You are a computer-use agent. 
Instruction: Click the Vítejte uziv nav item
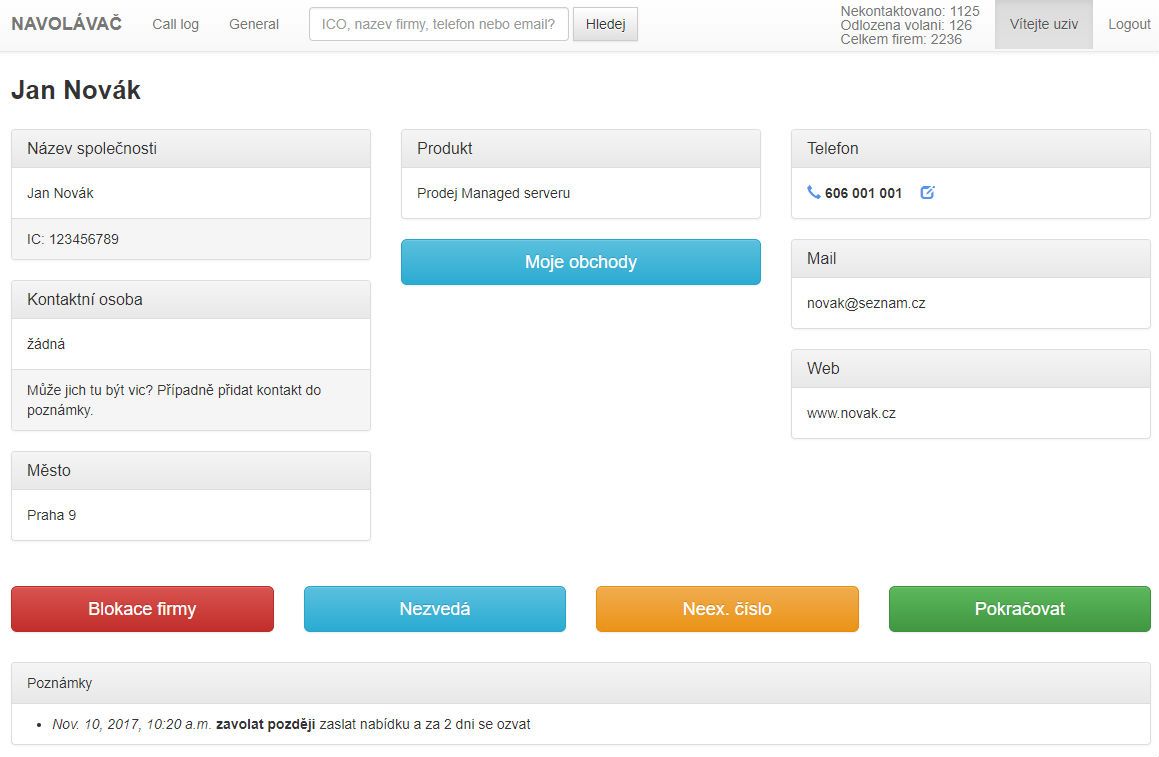pos(1043,24)
